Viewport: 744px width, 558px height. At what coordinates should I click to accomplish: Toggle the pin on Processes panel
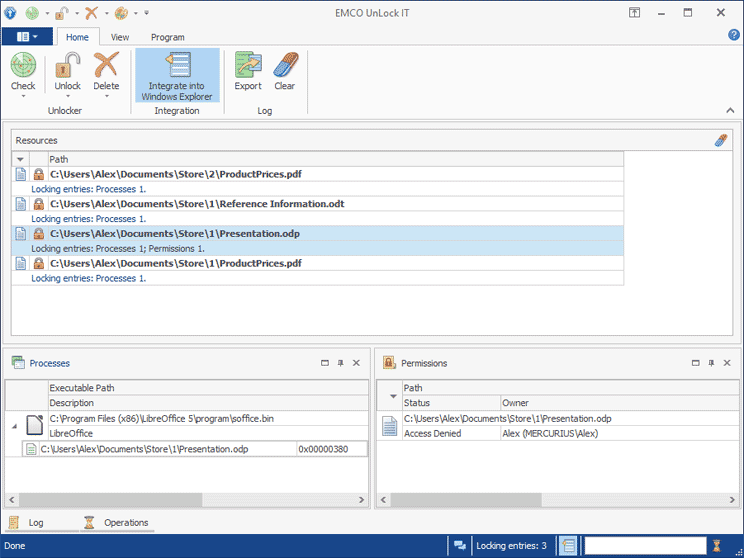(340, 363)
